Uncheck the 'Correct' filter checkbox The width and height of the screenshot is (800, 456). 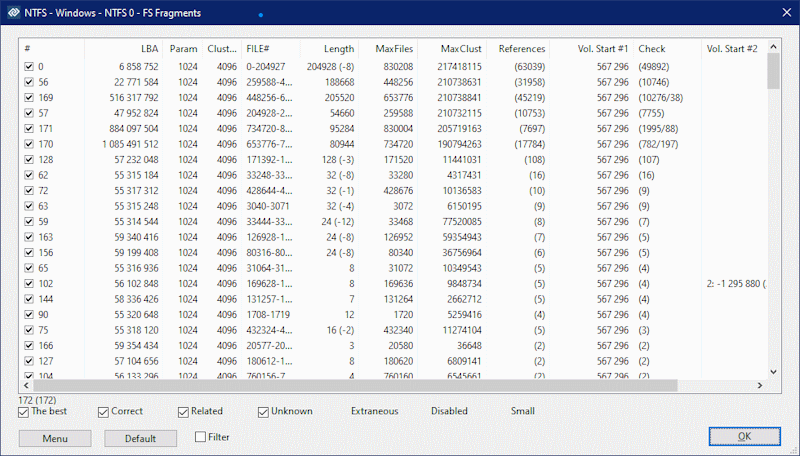(x=103, y=412)
